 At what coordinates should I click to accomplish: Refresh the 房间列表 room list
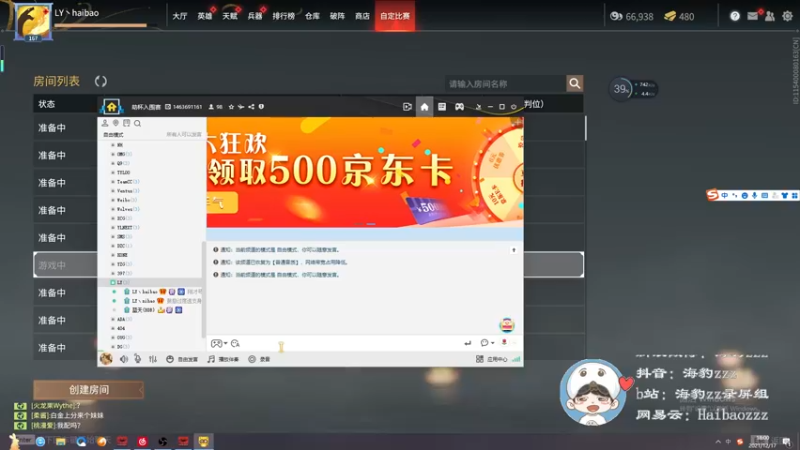(101, 81)
